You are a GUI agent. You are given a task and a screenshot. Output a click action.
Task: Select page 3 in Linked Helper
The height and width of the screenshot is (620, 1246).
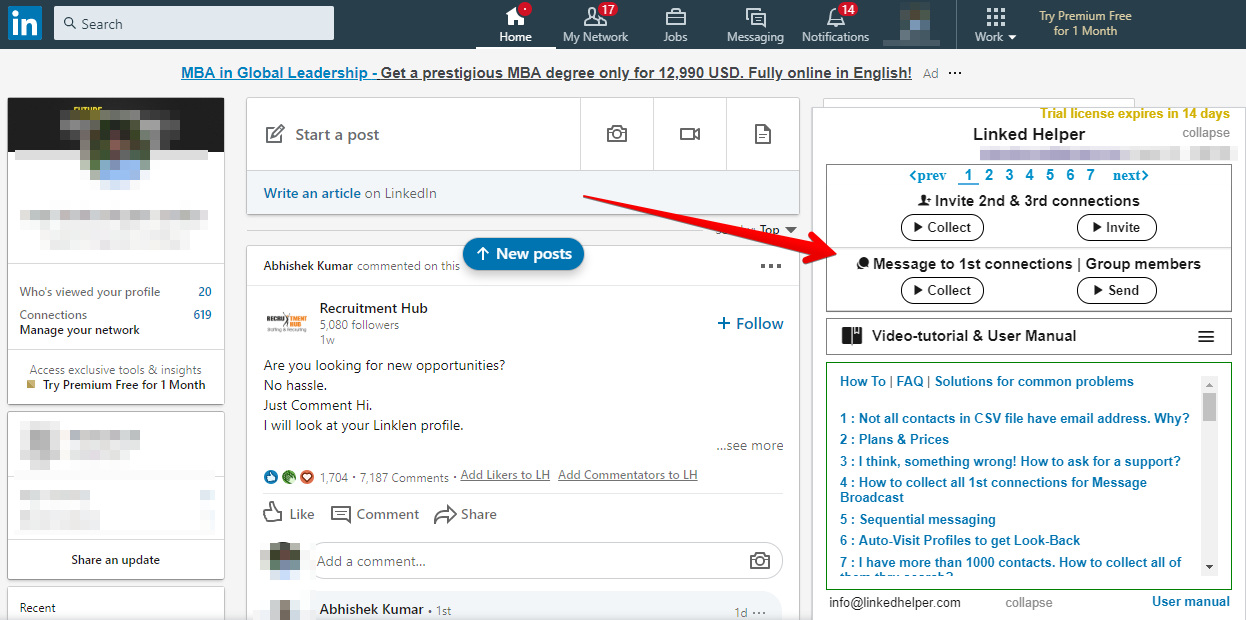[1009, 175]
